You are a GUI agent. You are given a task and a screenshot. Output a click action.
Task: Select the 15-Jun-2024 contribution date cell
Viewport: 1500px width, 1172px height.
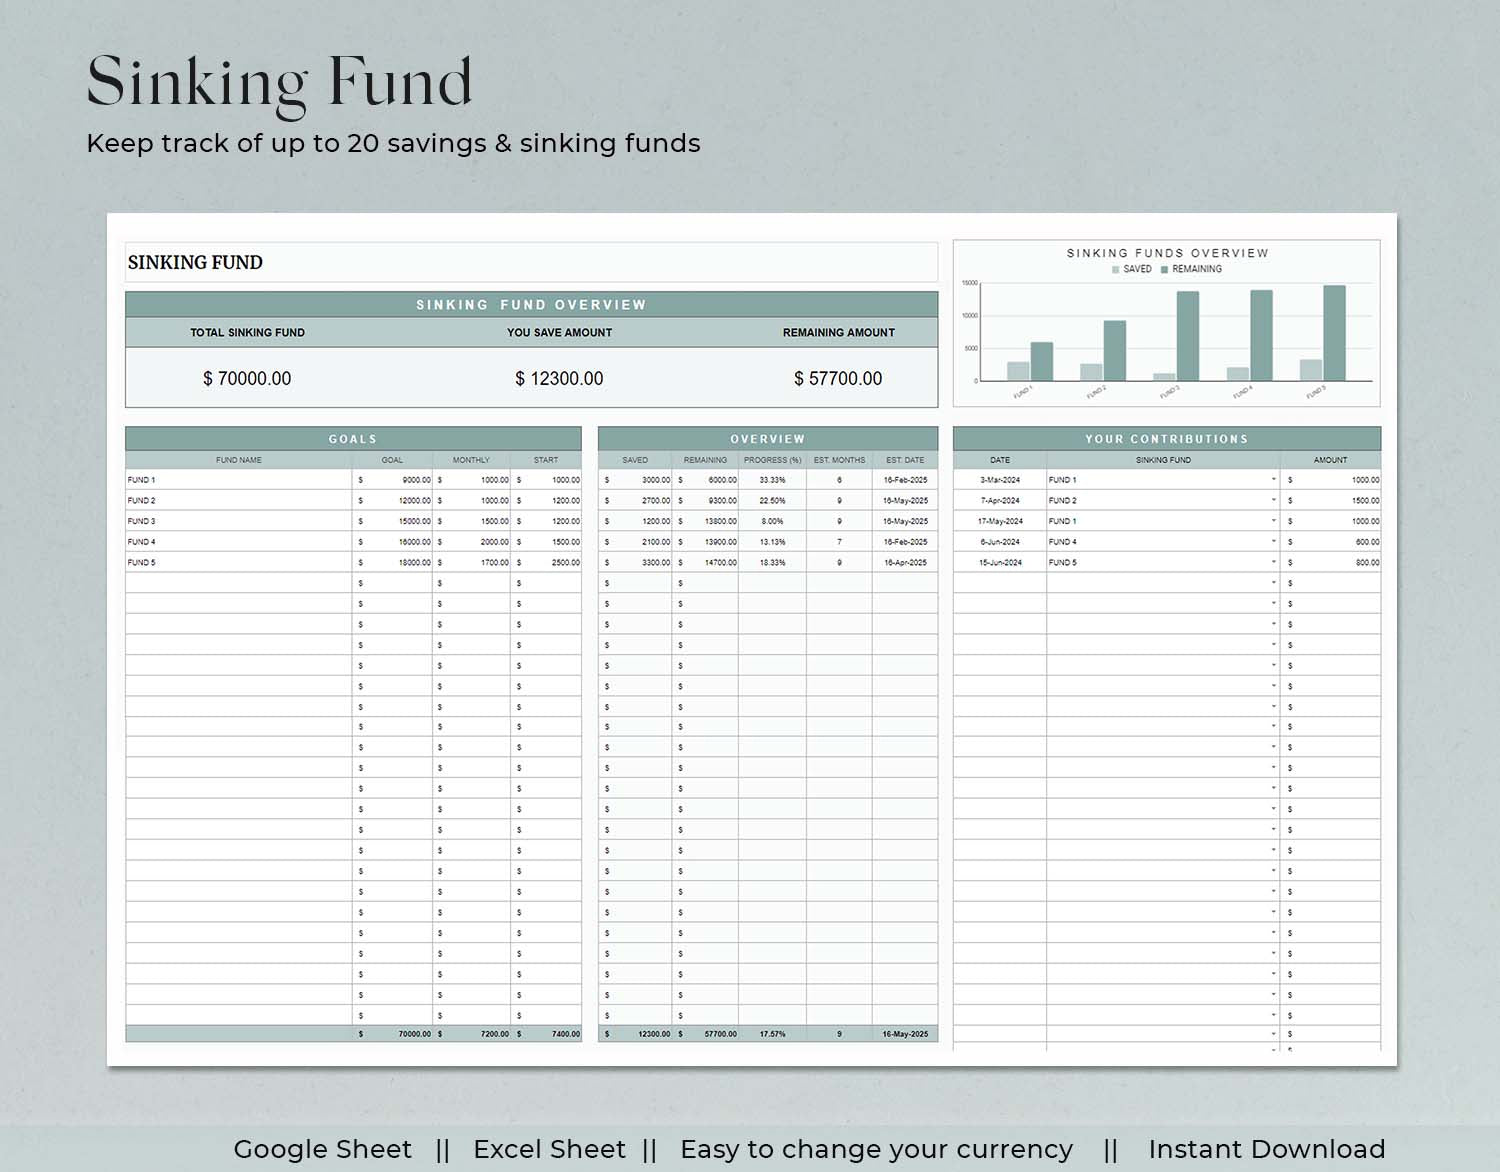[1000, 562]
